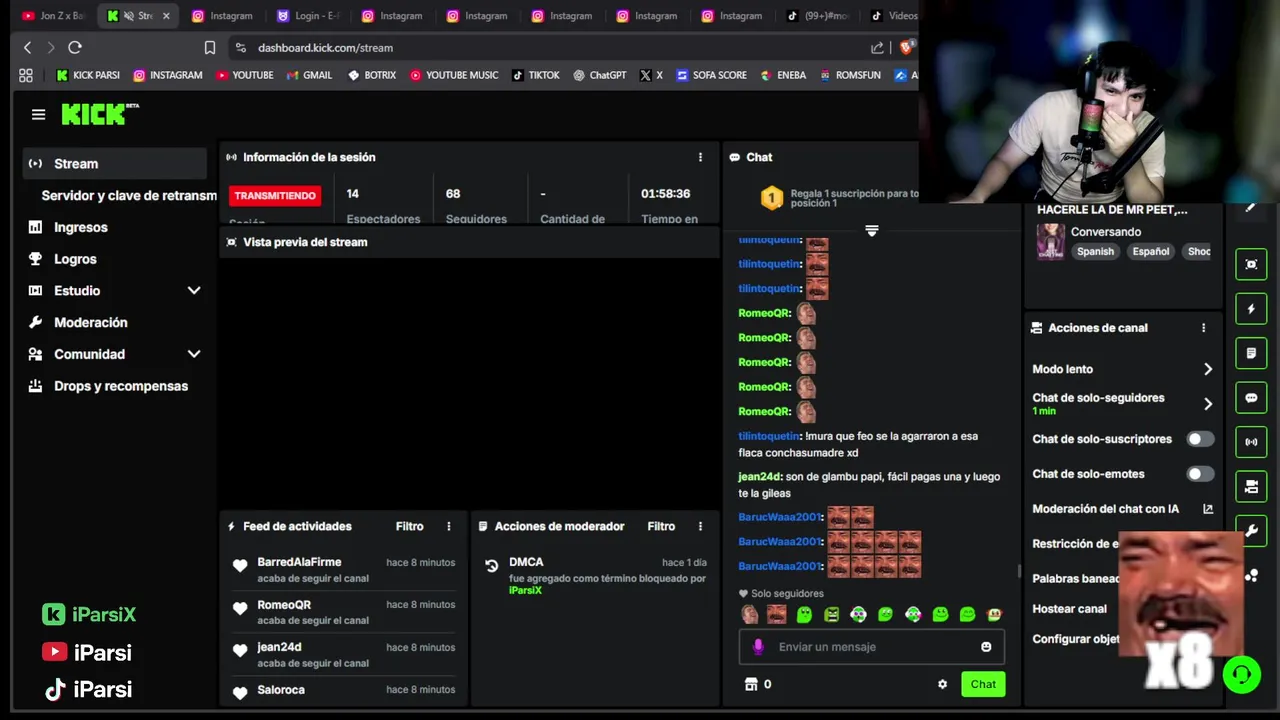Image resolution: width=1280 pixels, height=720 pixels.
Task: Open session info three-dot menu
Action: 700,157
